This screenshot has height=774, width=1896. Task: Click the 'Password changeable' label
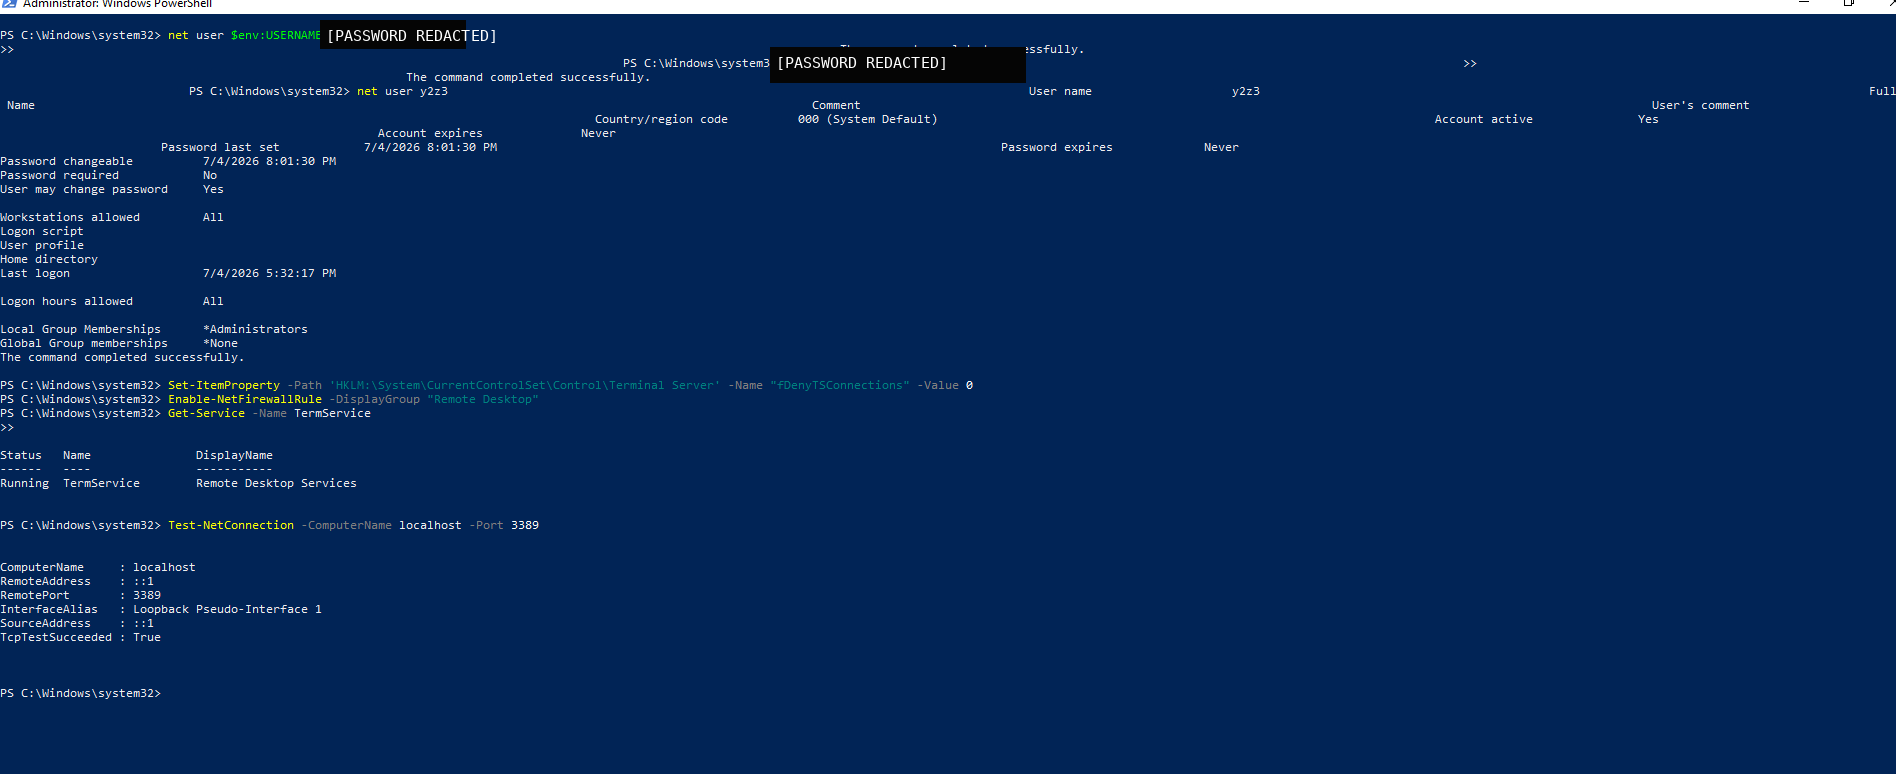pyautogui.click(x=66, y=161)
